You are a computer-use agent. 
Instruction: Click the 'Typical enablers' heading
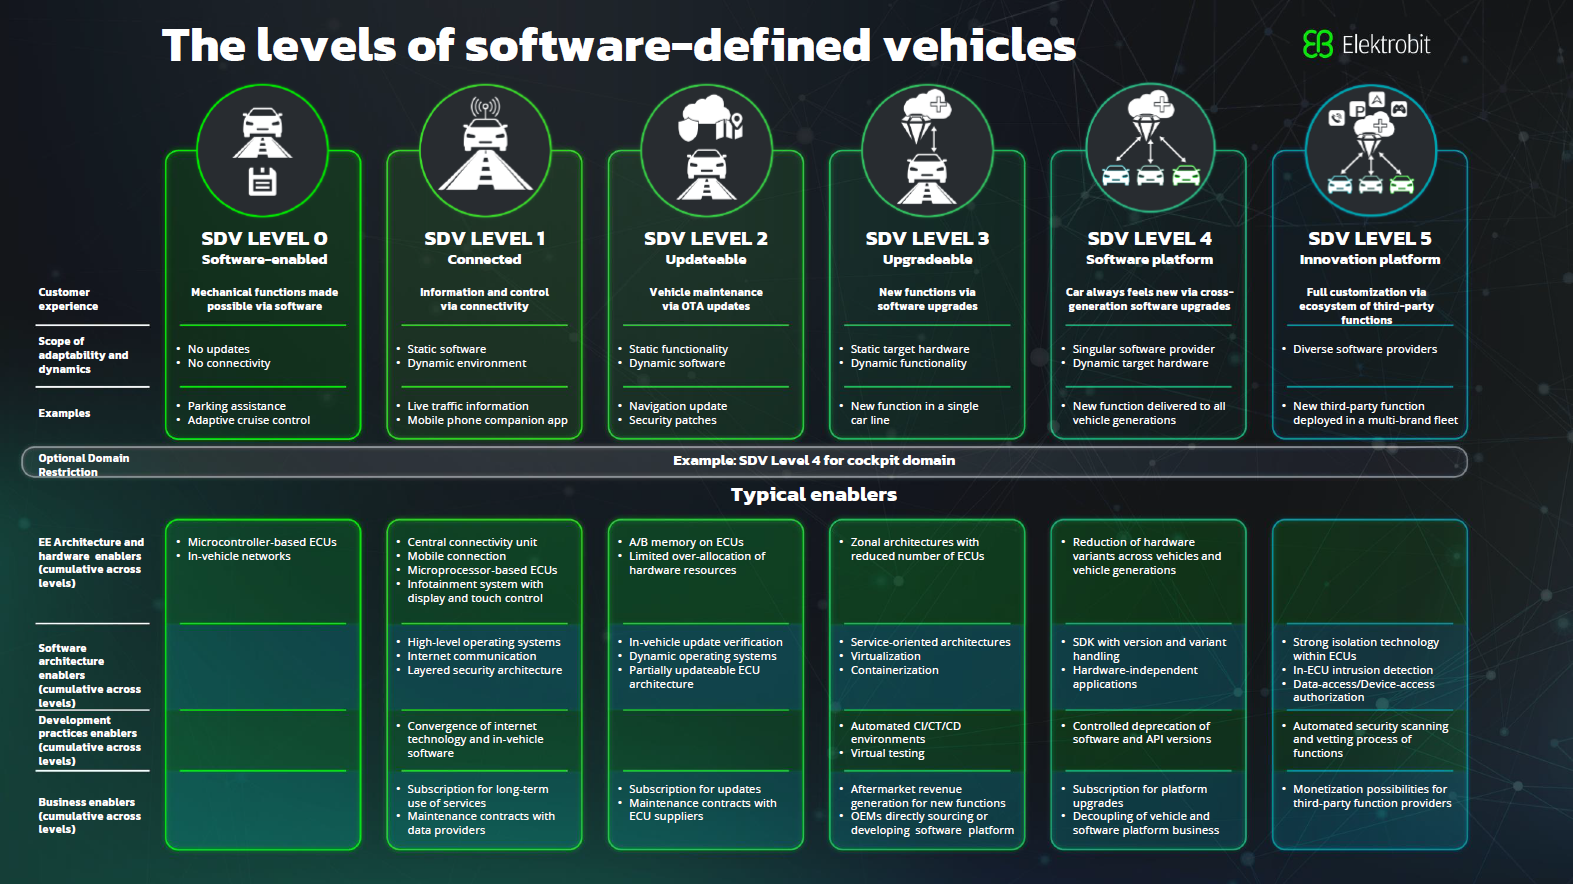click(x=813, y=495)
